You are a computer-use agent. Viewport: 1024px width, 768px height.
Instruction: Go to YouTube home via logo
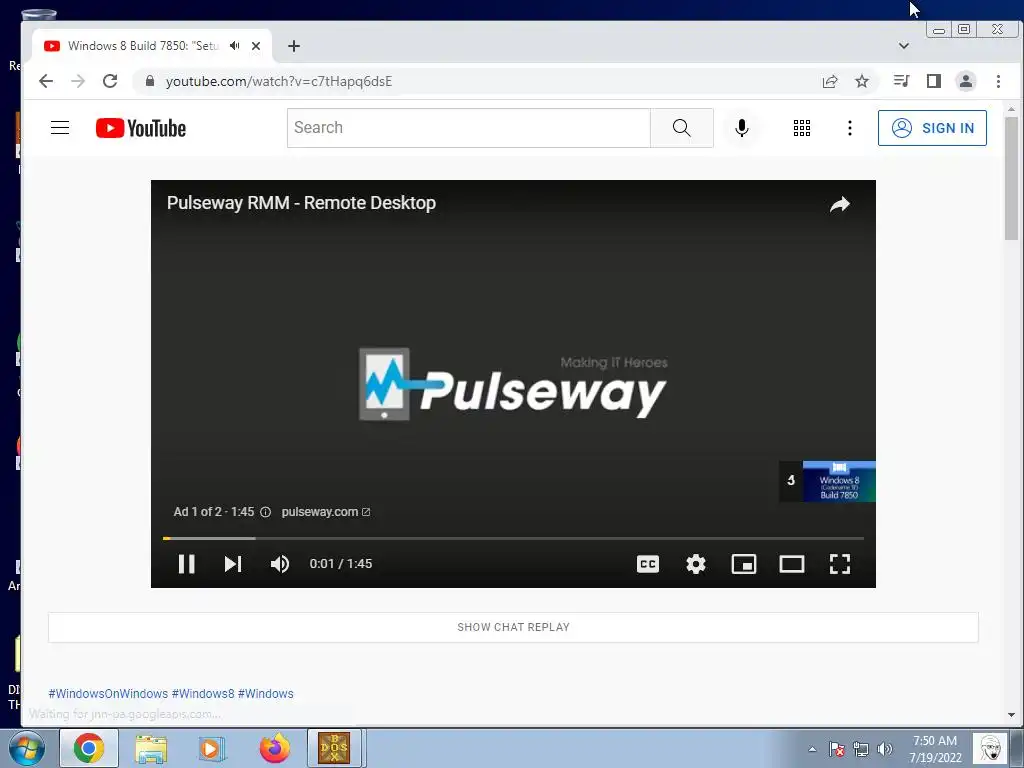click(x=141, y=128)
